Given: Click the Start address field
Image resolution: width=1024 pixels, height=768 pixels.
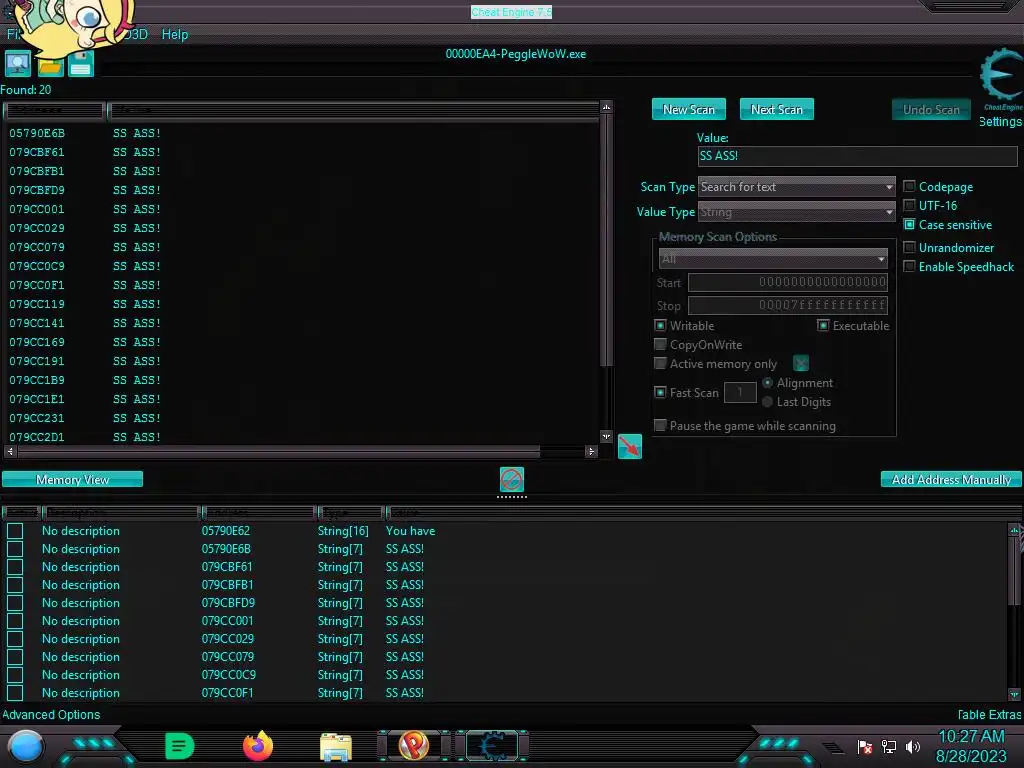Looking at the screenshot, I should tap(788, 282).
